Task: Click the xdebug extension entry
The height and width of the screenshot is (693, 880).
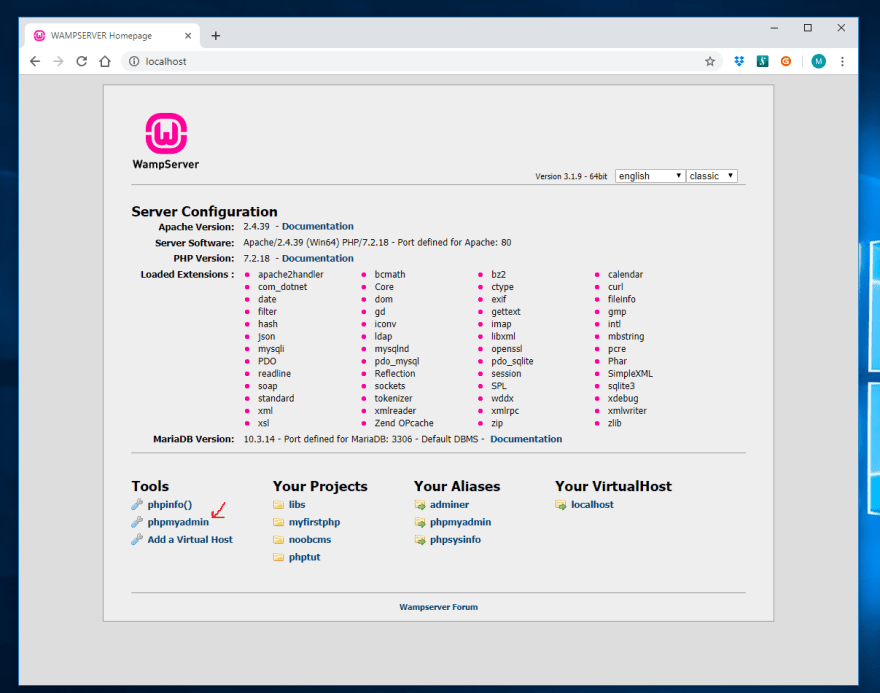Action: (x=623, y=398)
